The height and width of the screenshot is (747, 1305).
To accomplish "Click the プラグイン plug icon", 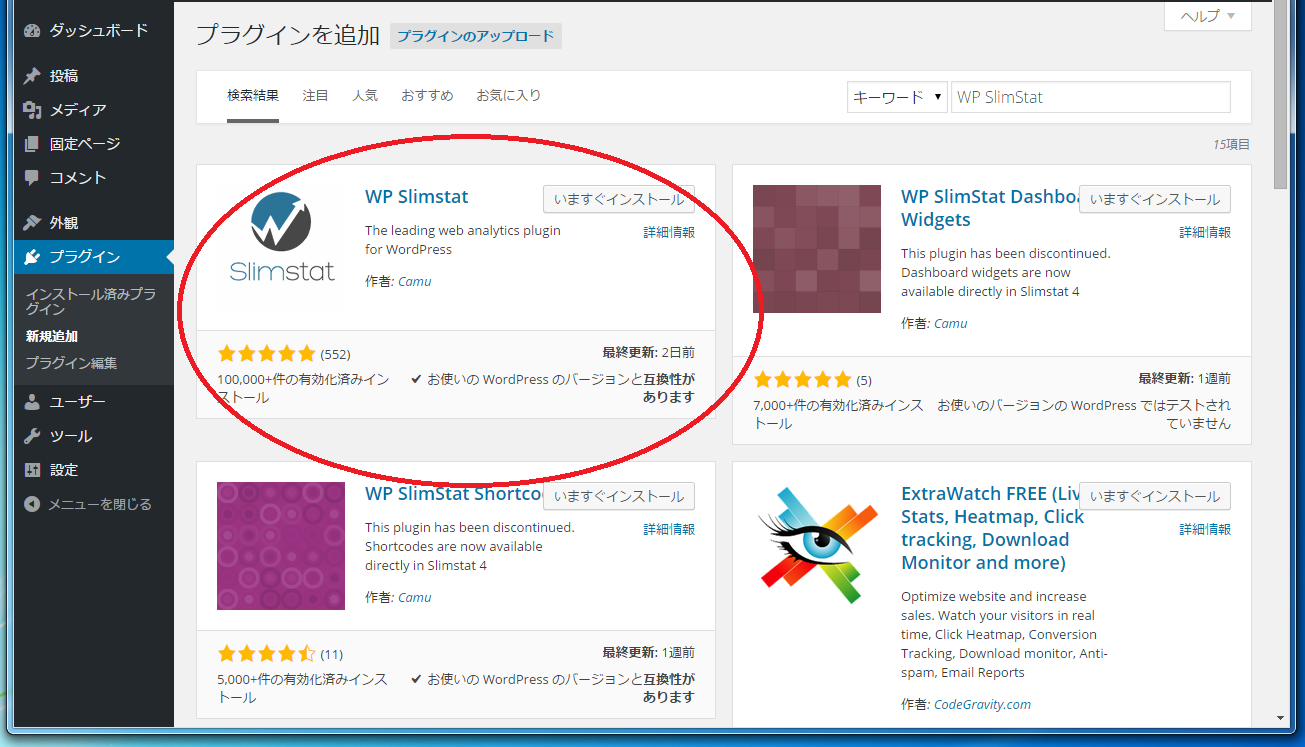I will pos(32,257).
